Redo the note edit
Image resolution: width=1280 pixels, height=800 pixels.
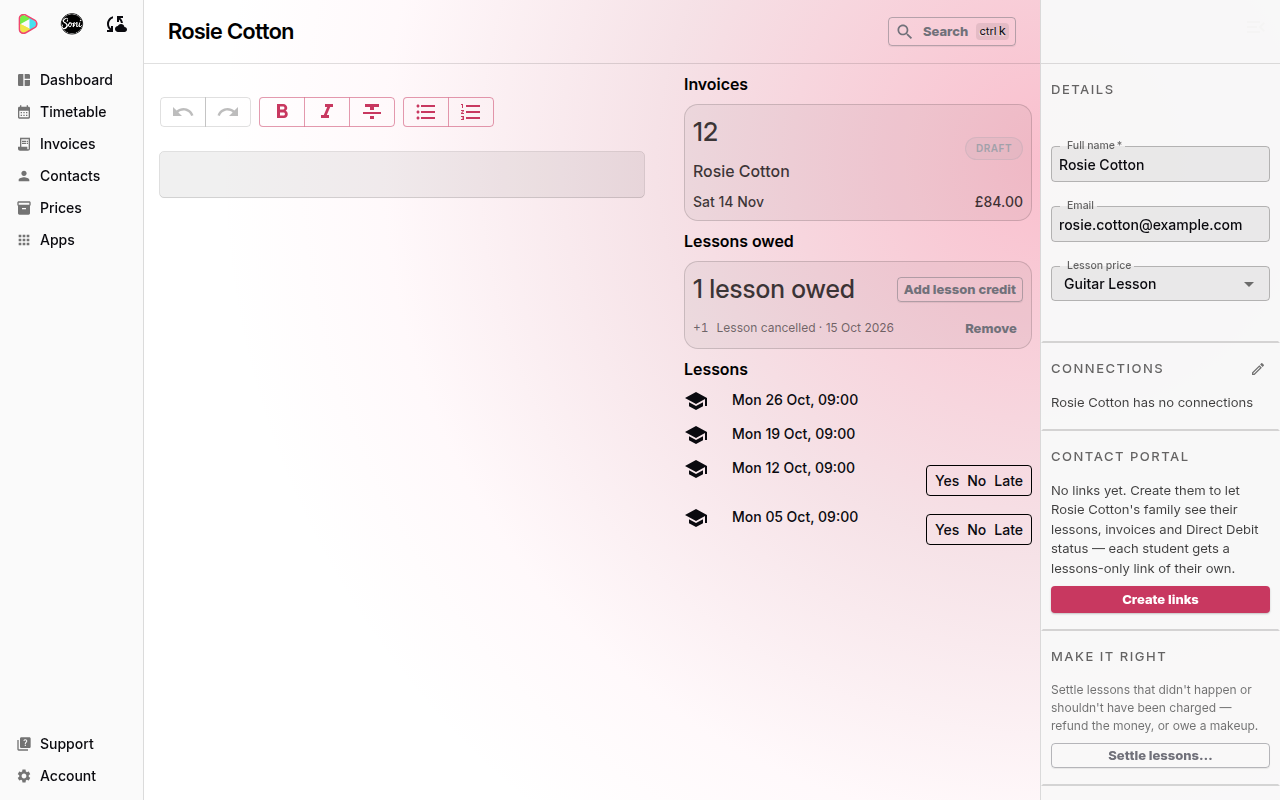[228, 112]
